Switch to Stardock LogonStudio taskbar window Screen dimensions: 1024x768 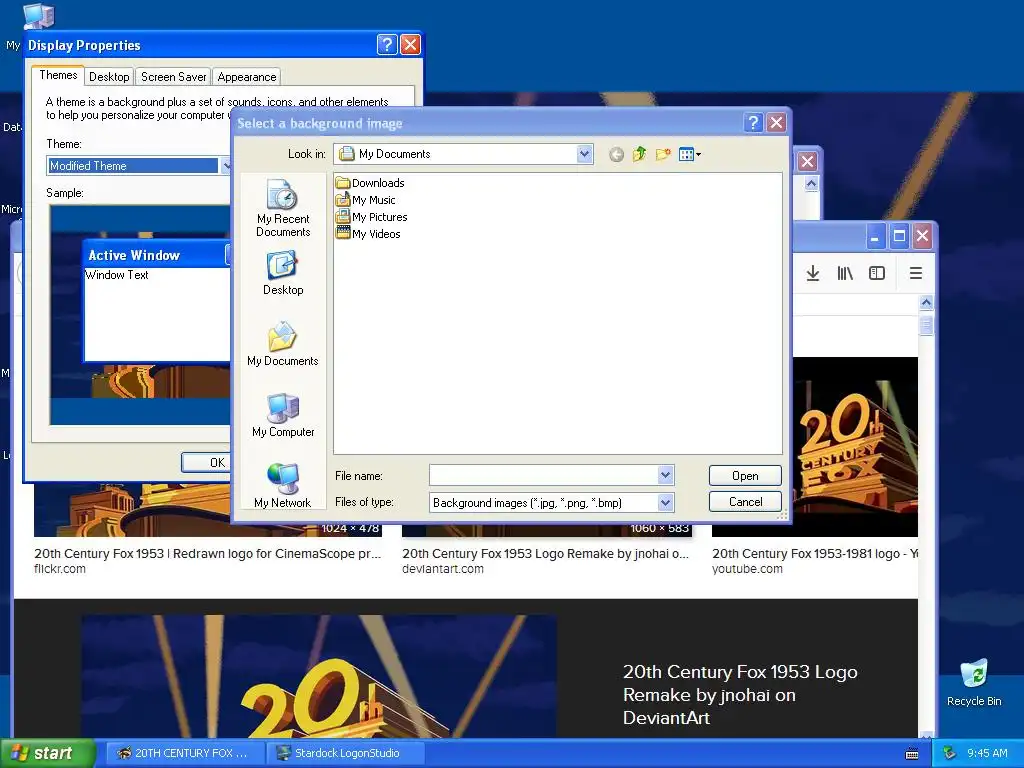pyautogui.click(x=346, y=753)
